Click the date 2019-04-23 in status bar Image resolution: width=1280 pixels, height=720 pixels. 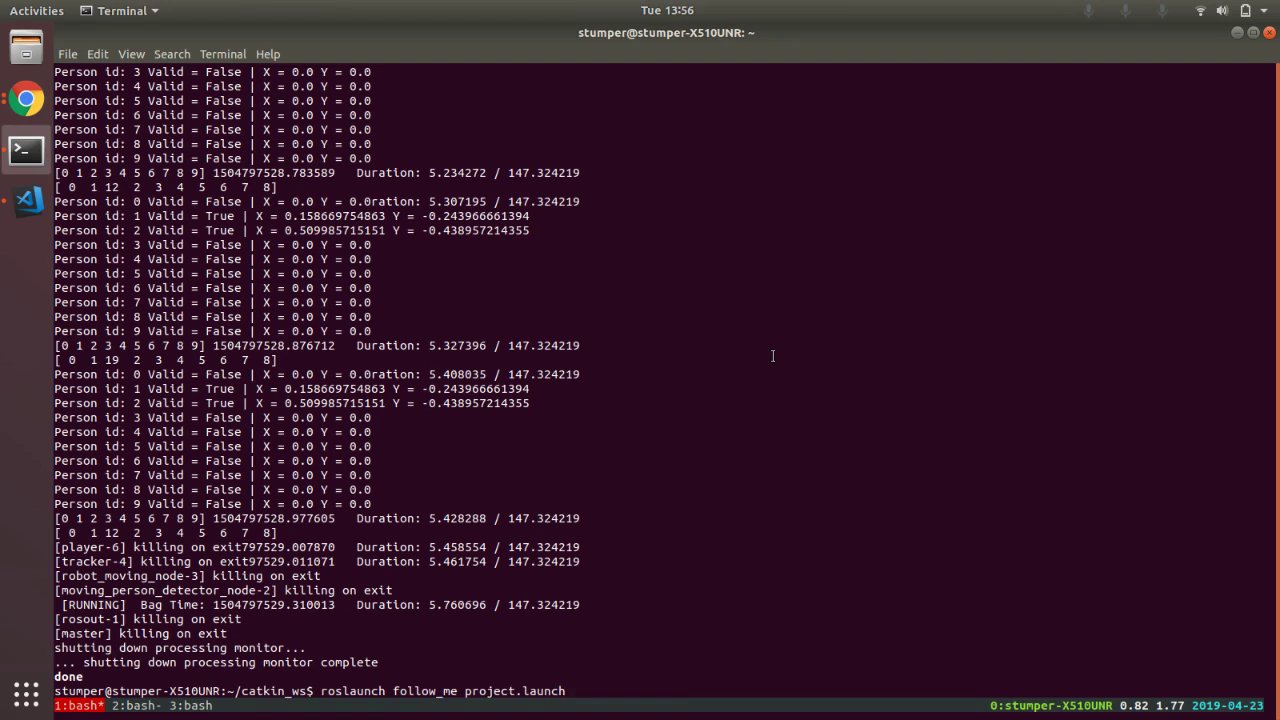click(1227, 706)
